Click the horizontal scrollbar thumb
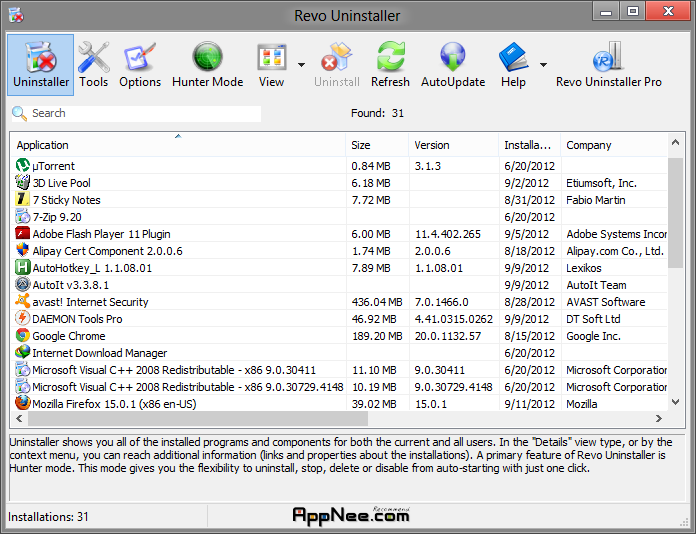 coord(198,418)
